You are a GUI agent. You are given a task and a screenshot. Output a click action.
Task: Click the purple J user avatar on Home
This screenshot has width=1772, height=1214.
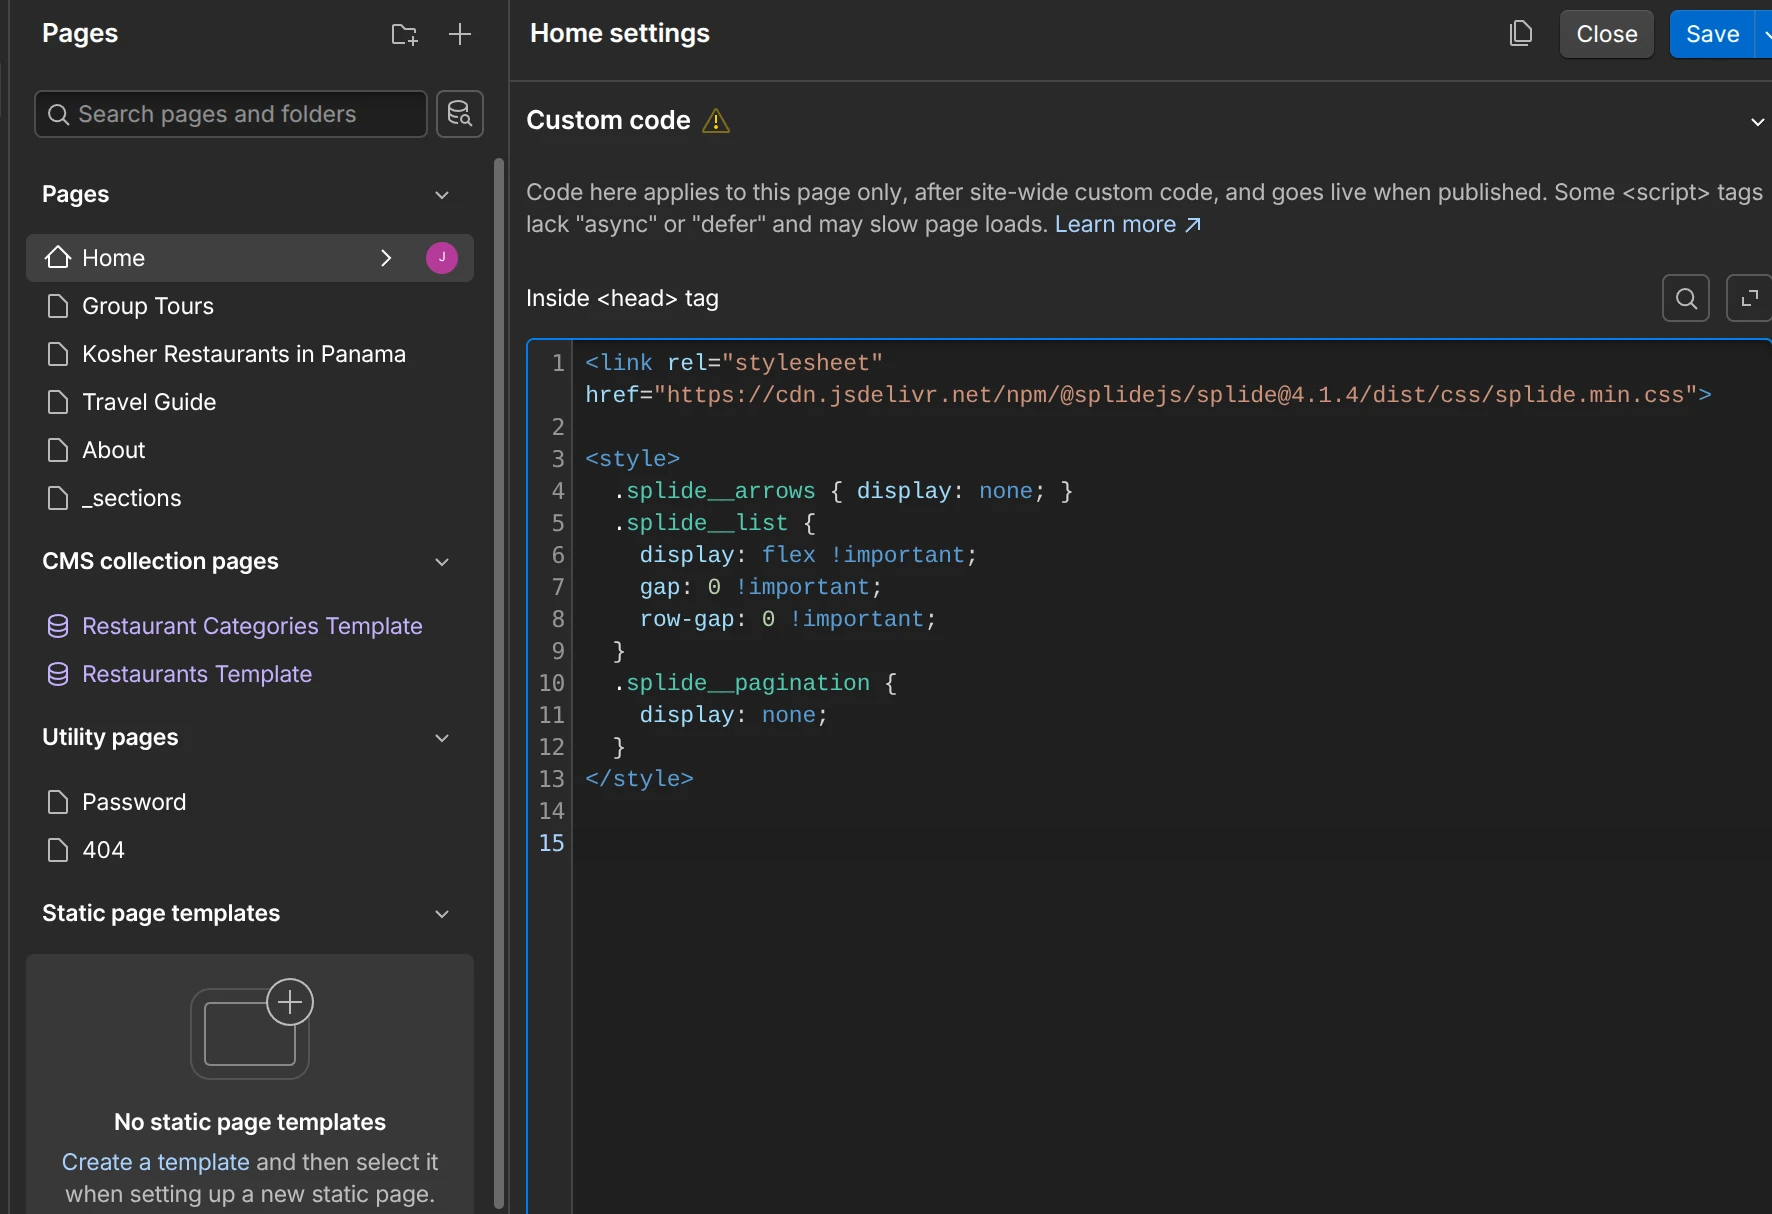pyautogui.click(x=442, y=258)
